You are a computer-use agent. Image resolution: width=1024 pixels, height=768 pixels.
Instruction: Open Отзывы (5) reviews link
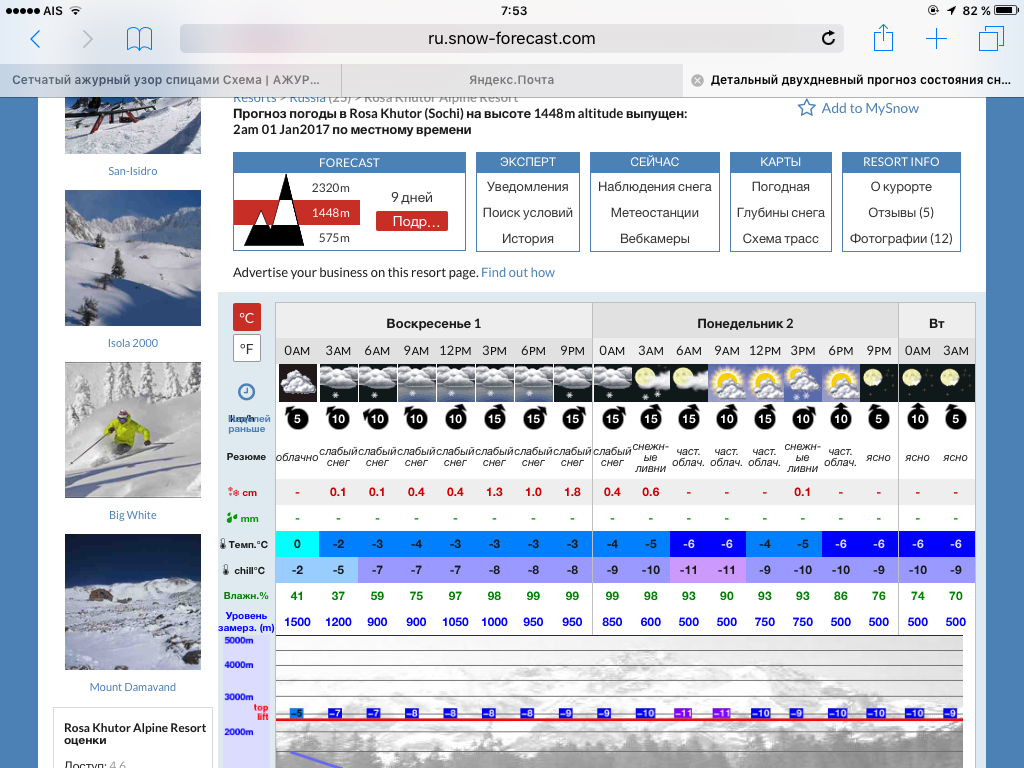click(x=901, y=213)
